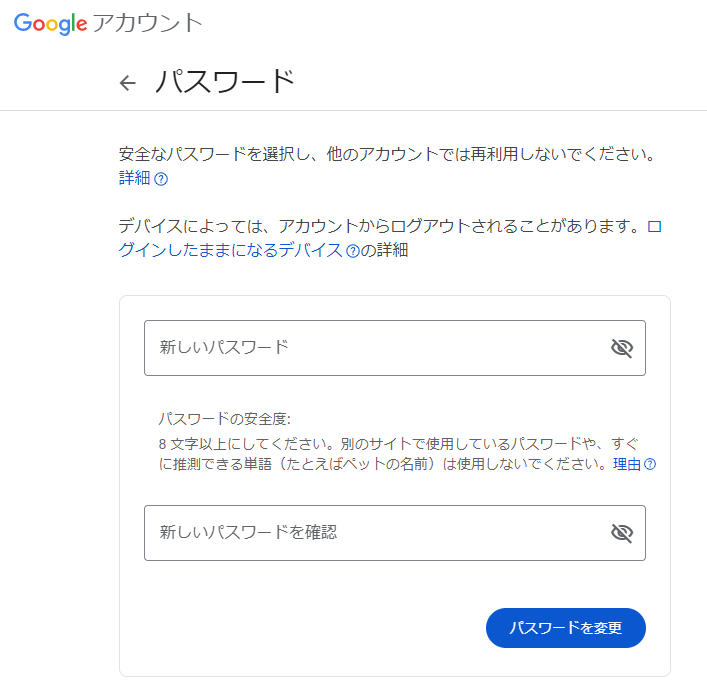Click the アカウント text in the header
The image size is (707, 689).
(147, 24)
